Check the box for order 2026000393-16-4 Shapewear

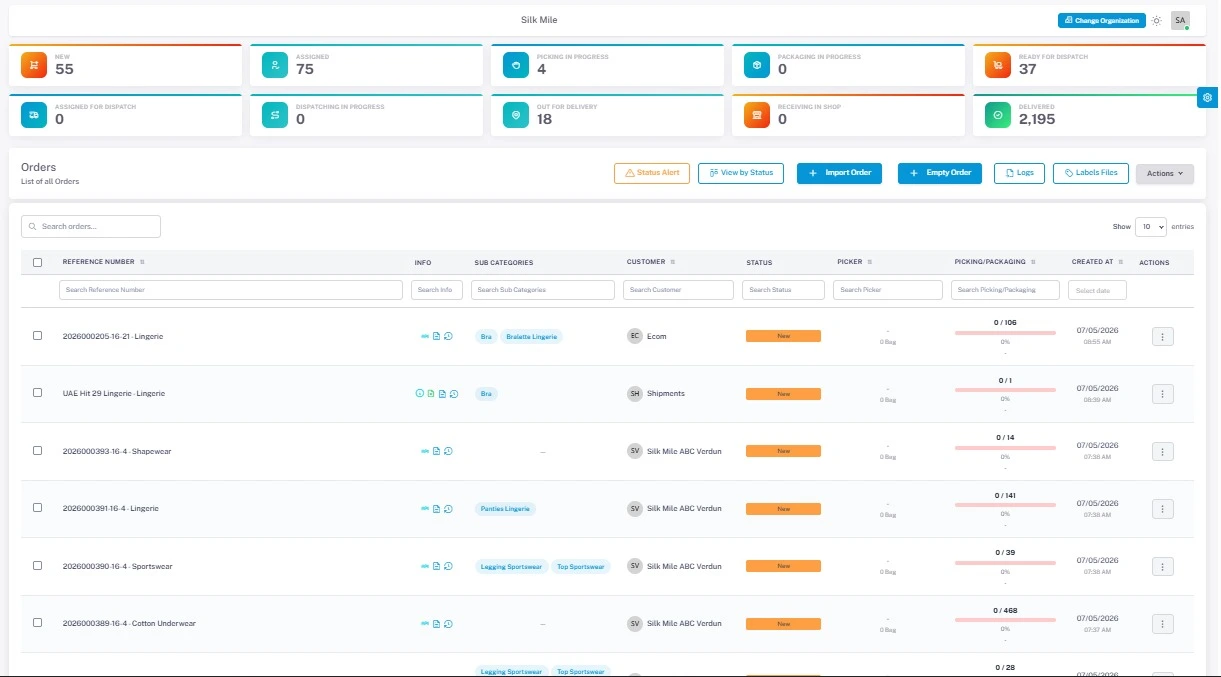tap(38, 451)
